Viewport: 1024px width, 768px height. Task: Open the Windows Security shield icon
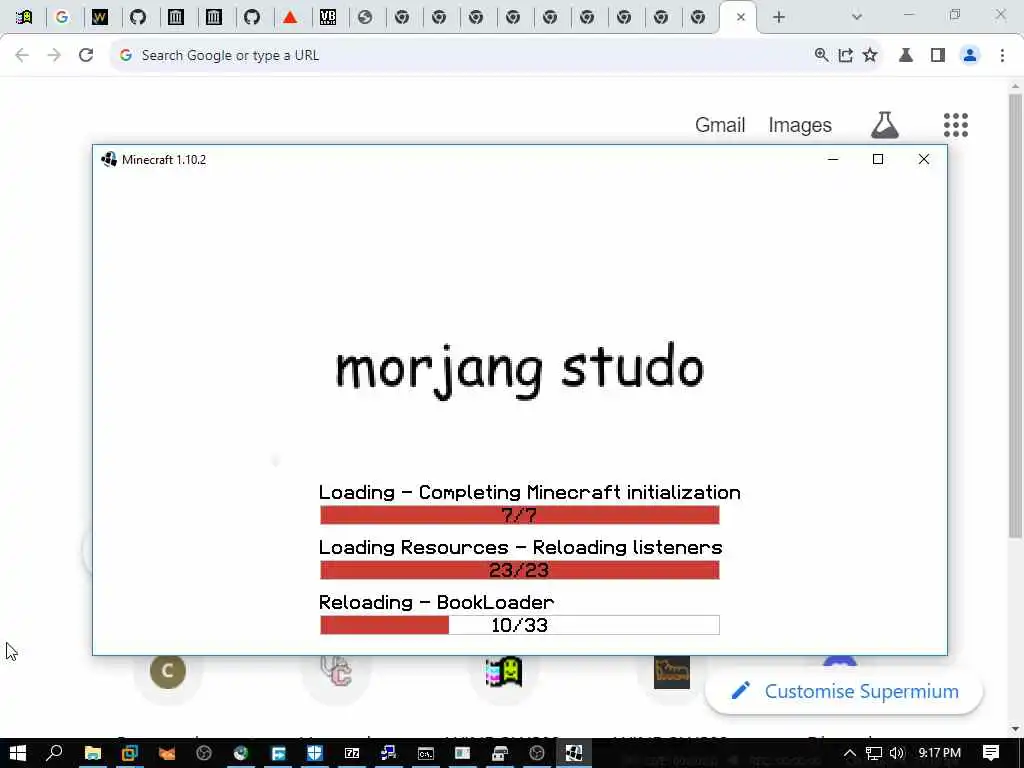point(315,753)
